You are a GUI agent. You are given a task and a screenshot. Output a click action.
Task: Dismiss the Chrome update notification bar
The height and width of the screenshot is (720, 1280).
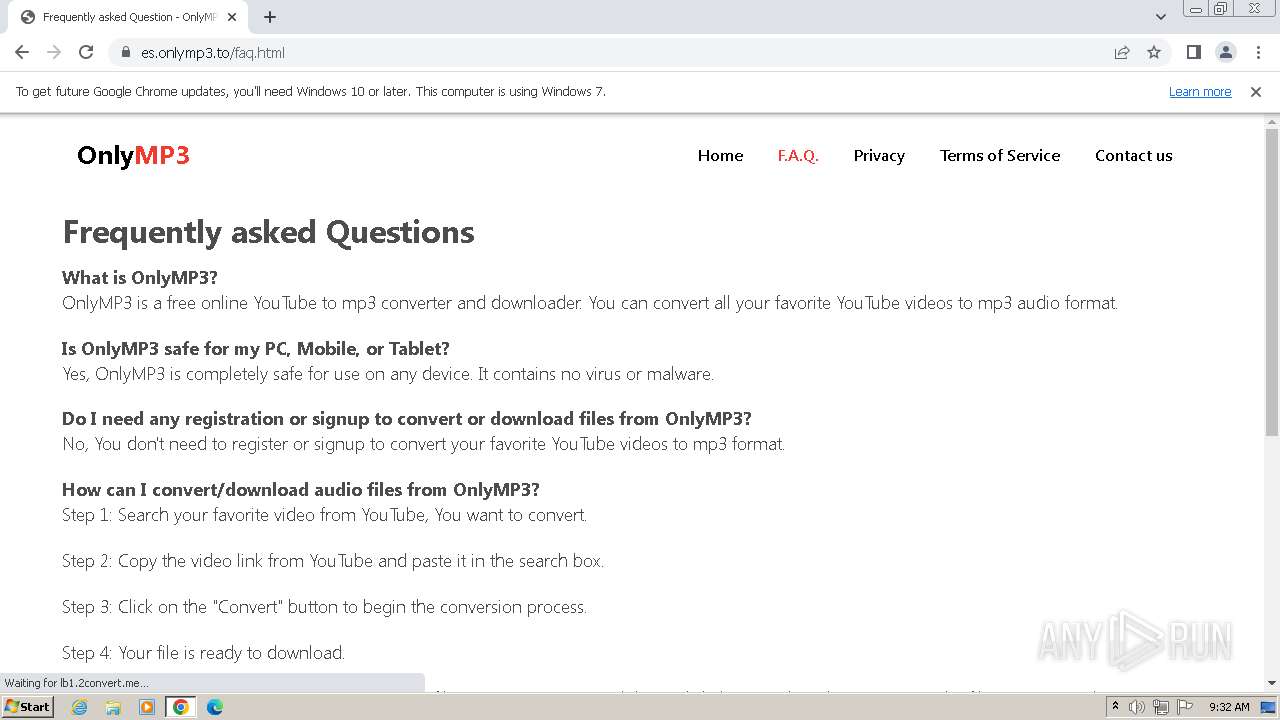[x=1256, y=92]
